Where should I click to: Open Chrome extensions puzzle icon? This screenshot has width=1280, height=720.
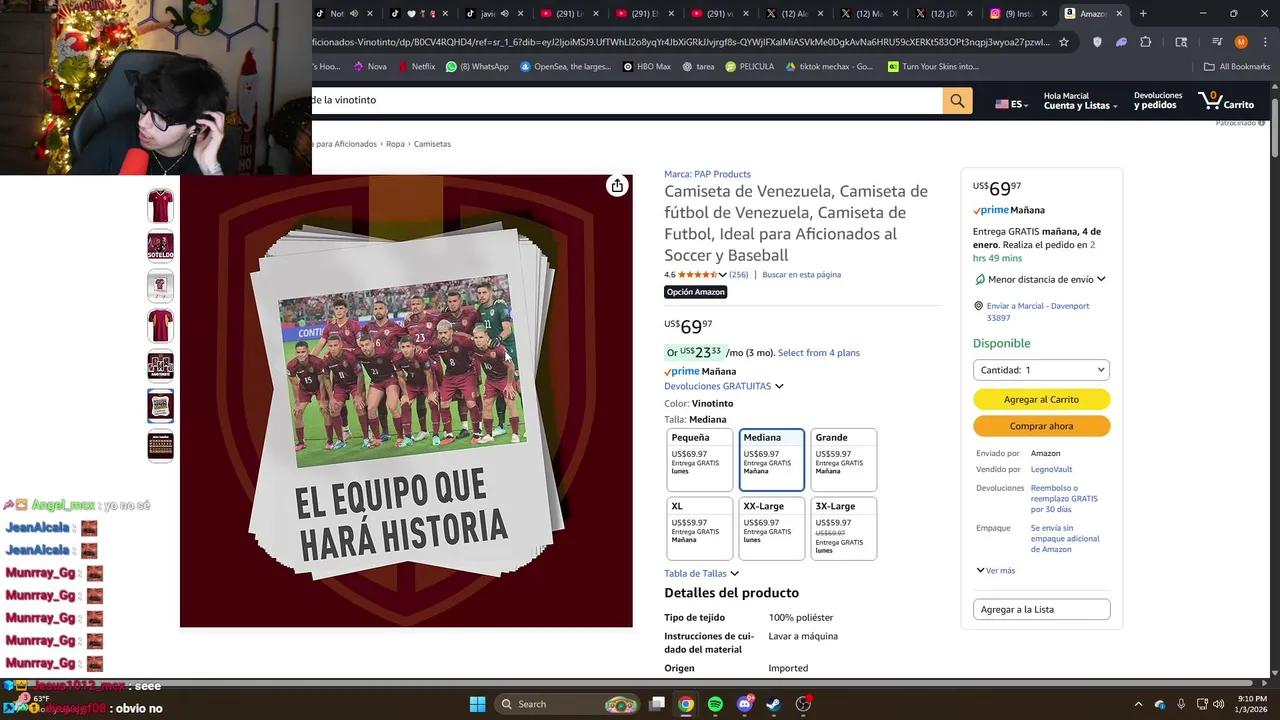click(x=1146, y=42)
